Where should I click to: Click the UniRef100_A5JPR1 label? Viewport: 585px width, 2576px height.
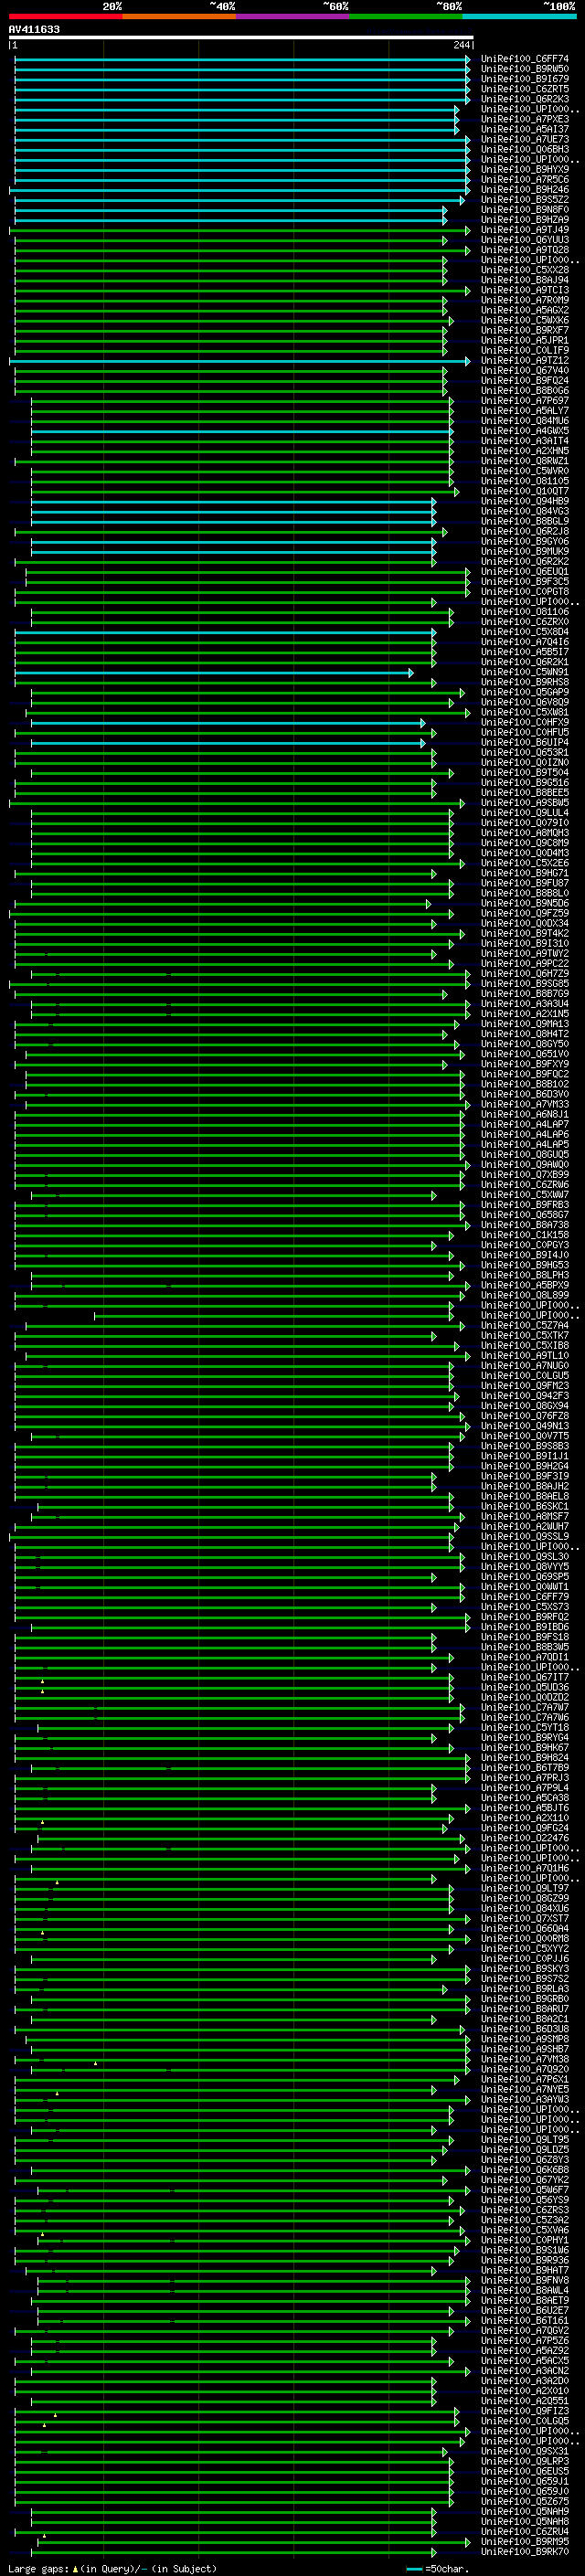[525, 340]
